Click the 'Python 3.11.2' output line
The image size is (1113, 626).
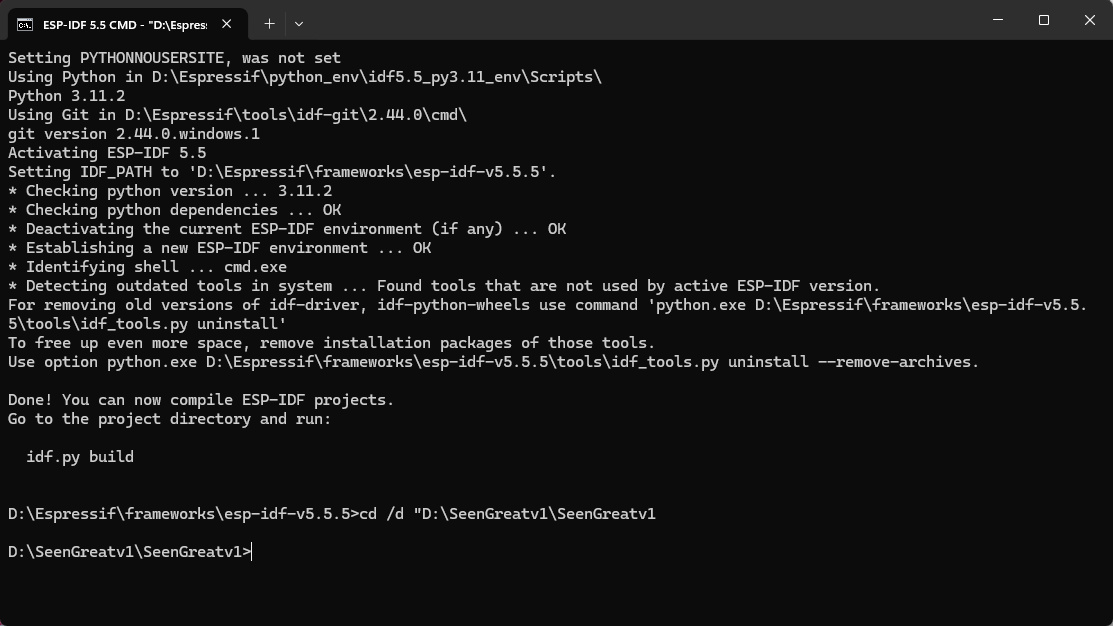(67, 96)
